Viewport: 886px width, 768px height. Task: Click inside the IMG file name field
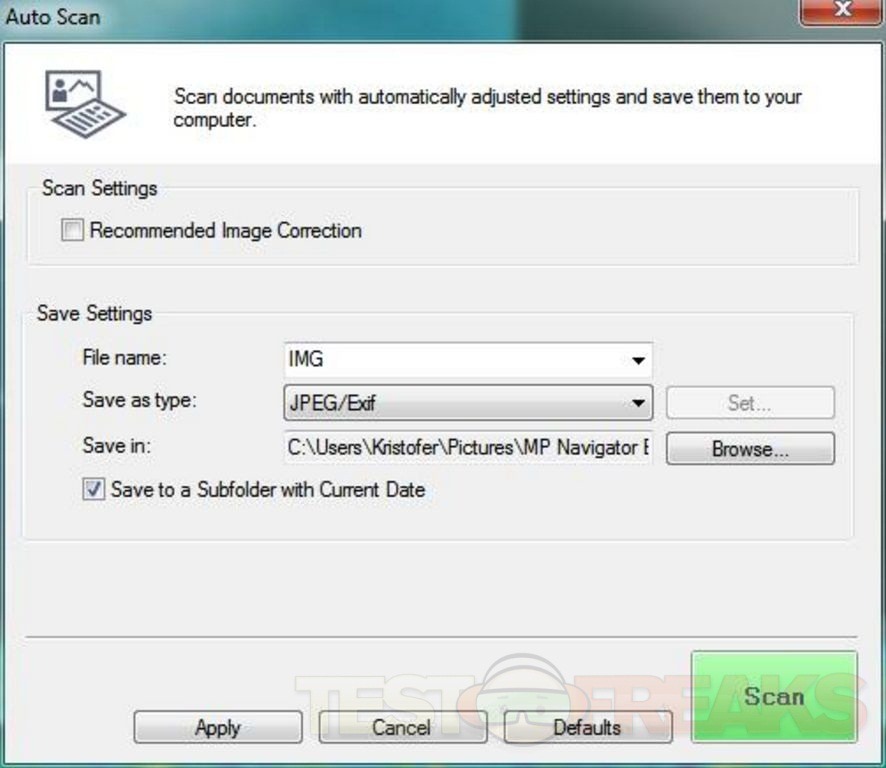(450, 361)
